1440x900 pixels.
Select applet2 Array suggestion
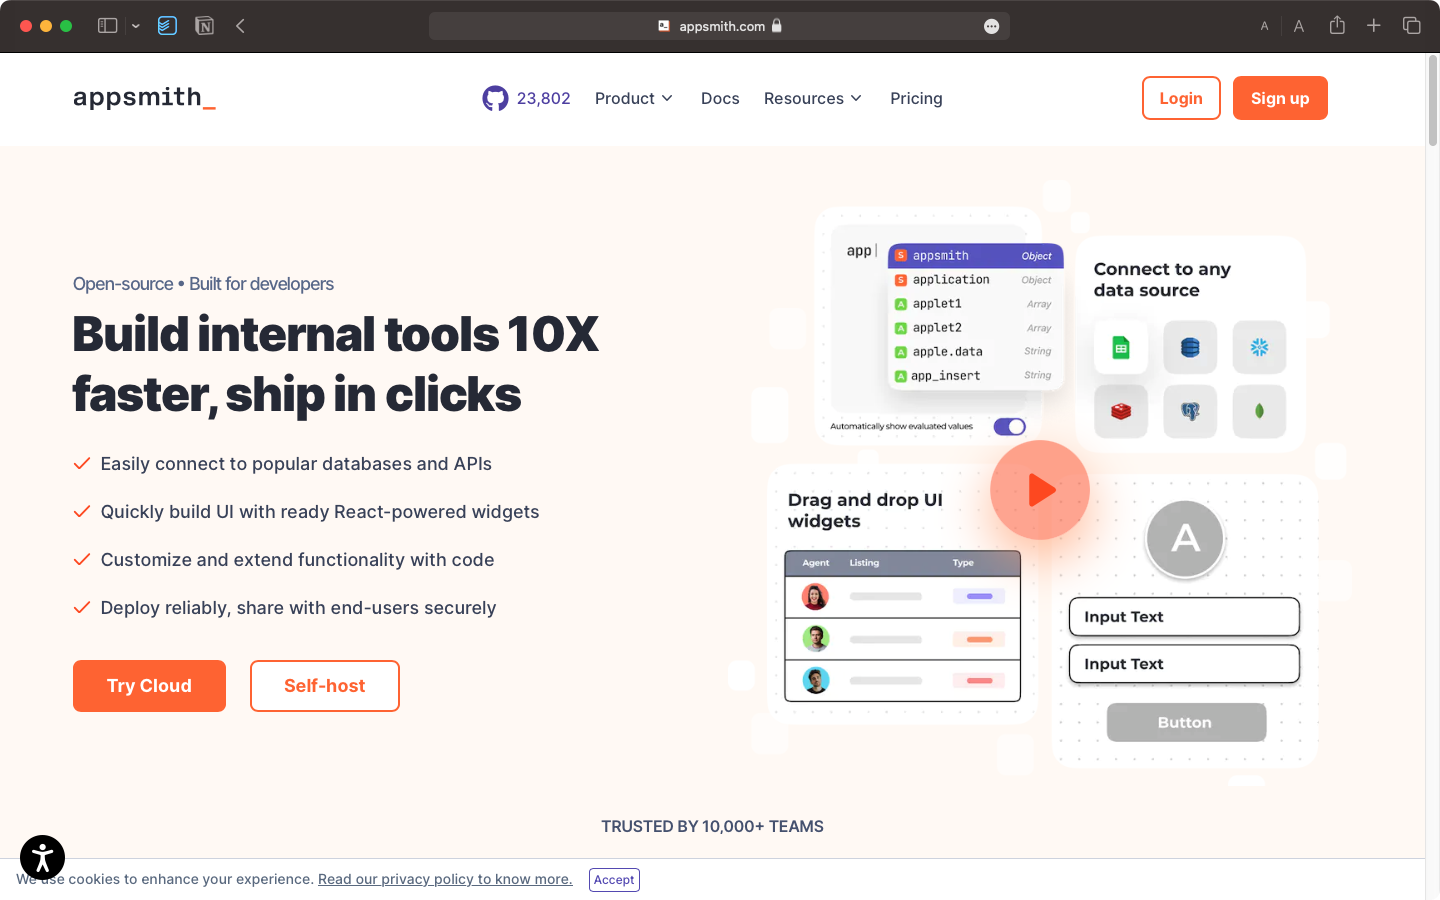975,328
